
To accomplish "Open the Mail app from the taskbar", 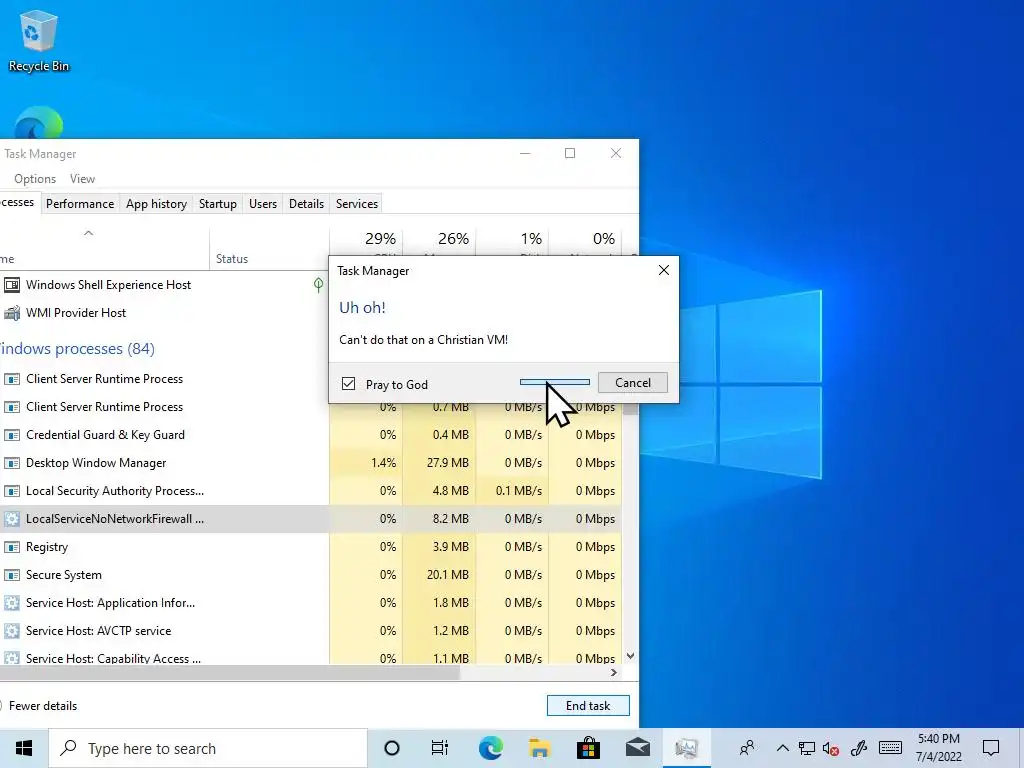I will click(x=637, y=748).
